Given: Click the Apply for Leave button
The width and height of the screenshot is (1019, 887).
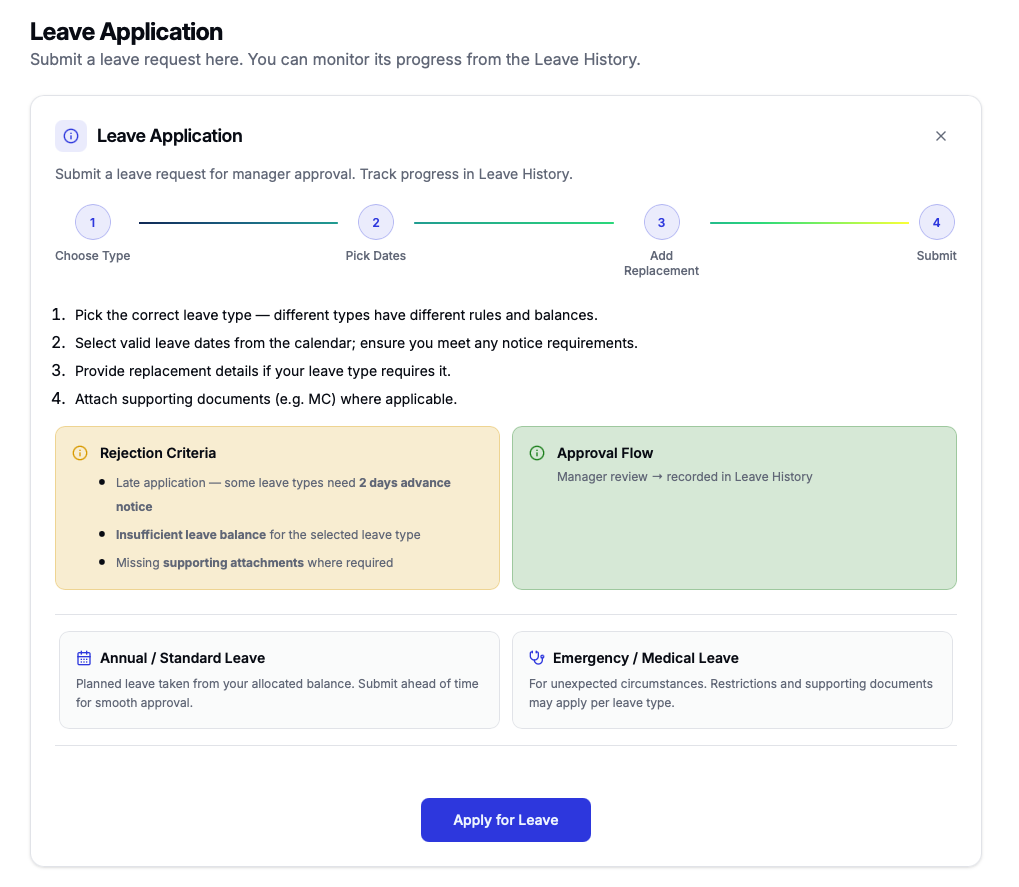Looking at the screenshot, I should (x=506, y=820).
